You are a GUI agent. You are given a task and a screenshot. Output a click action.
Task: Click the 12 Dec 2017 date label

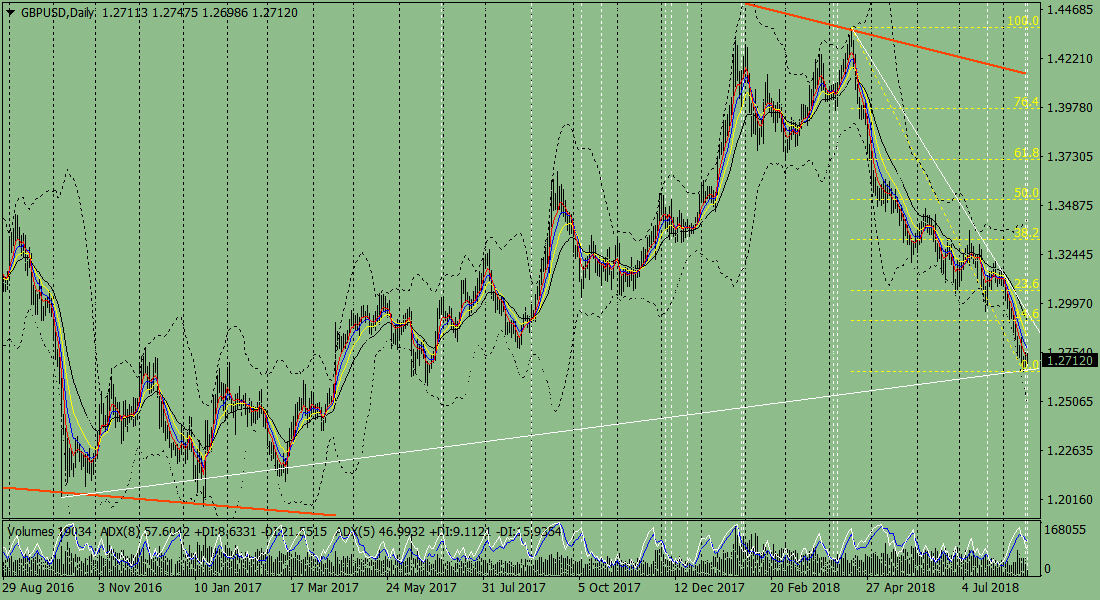pyautogui.click(x=708, y=588)
